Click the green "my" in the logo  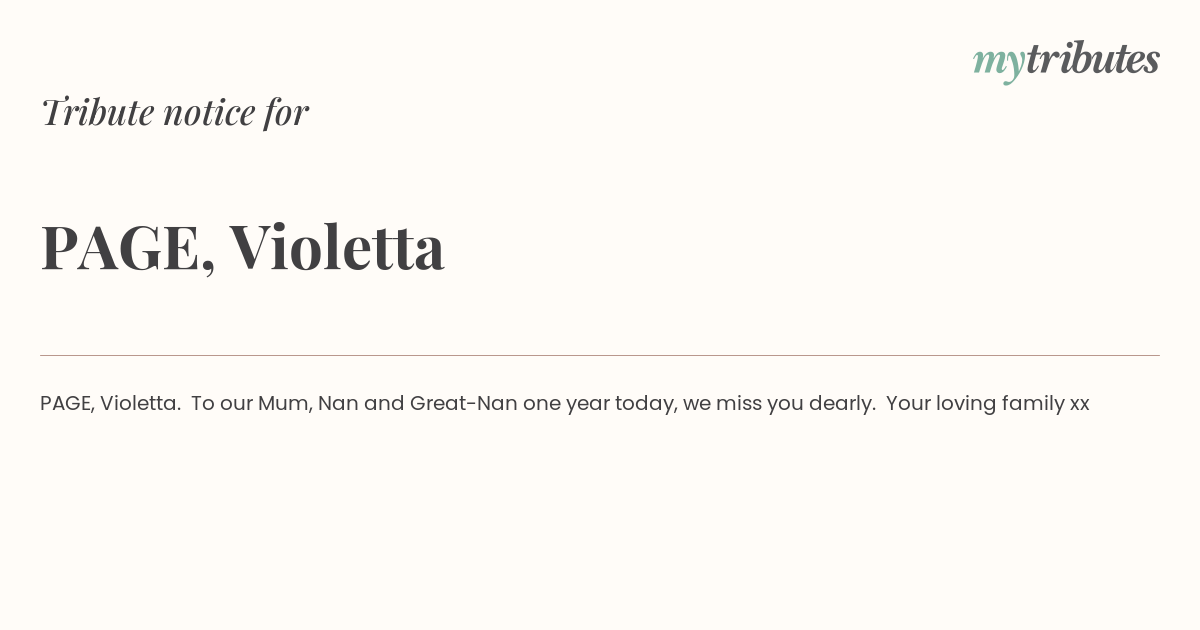click(998, 62)
